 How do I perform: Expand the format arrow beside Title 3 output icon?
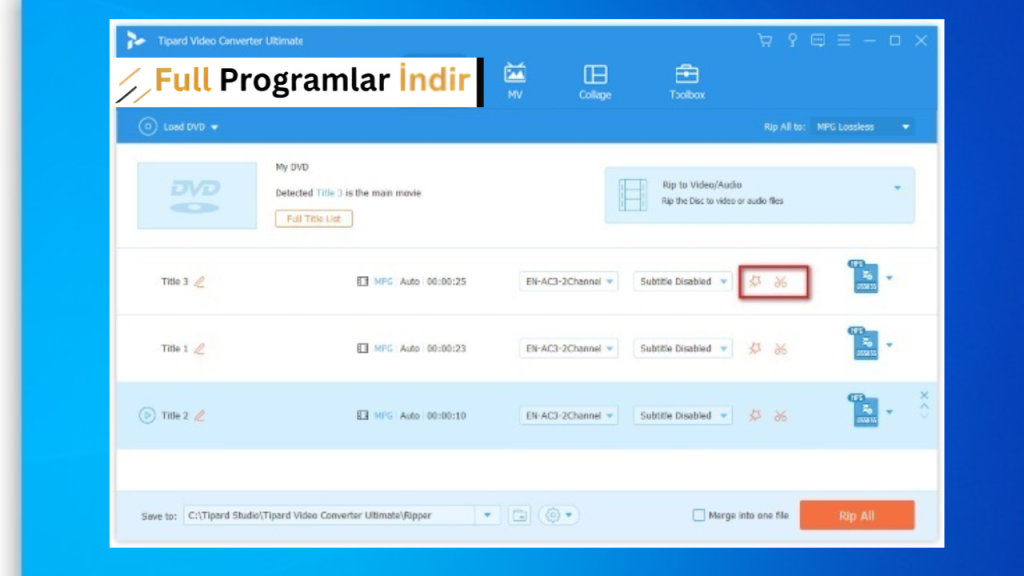(889, 278)
